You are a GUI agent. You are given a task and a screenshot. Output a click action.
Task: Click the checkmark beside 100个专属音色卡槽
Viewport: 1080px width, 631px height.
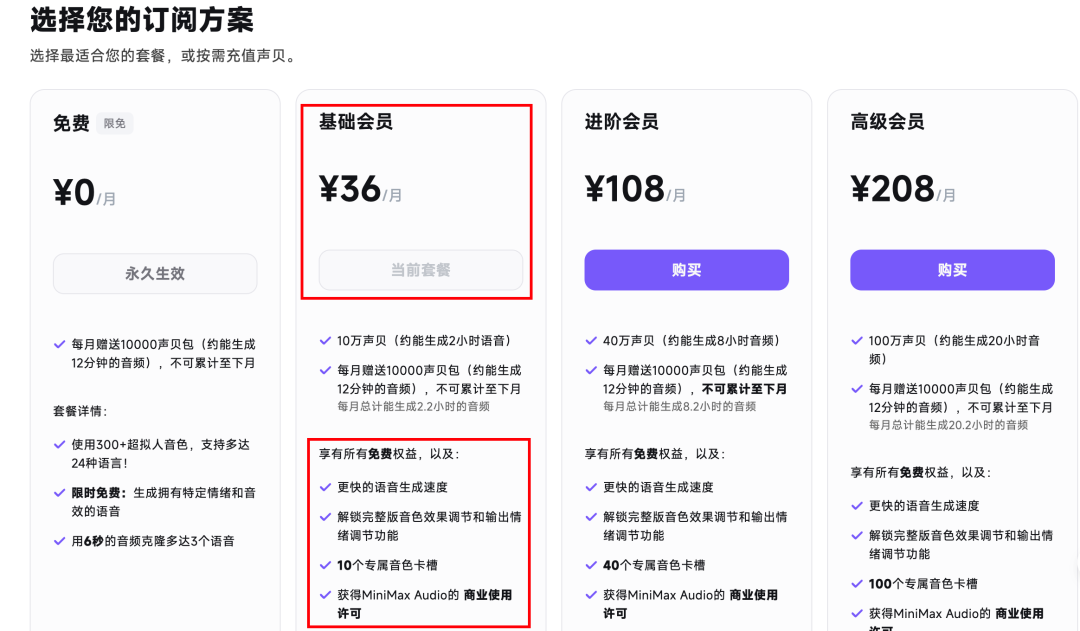[x=857, y=583]
